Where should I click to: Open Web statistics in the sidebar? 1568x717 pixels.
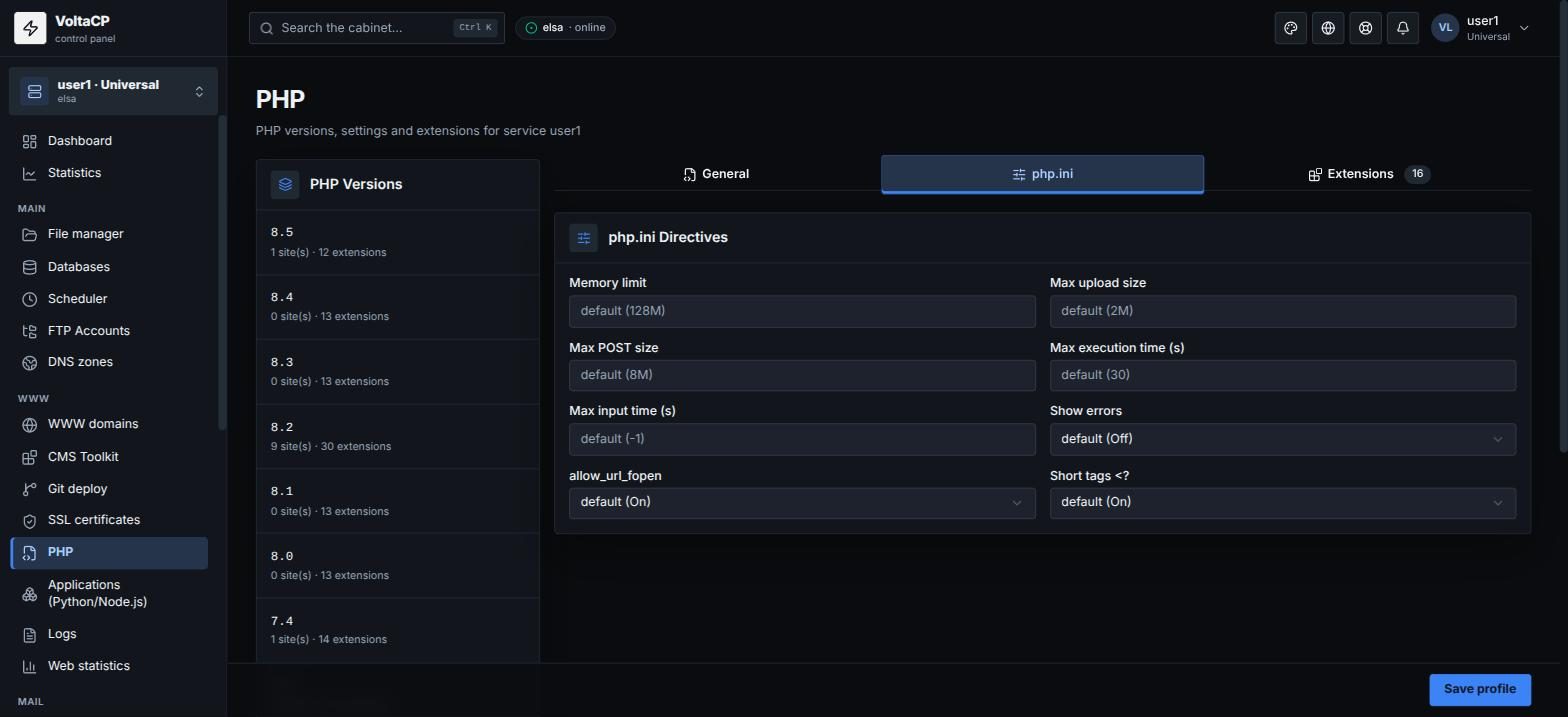coord(110,666)
